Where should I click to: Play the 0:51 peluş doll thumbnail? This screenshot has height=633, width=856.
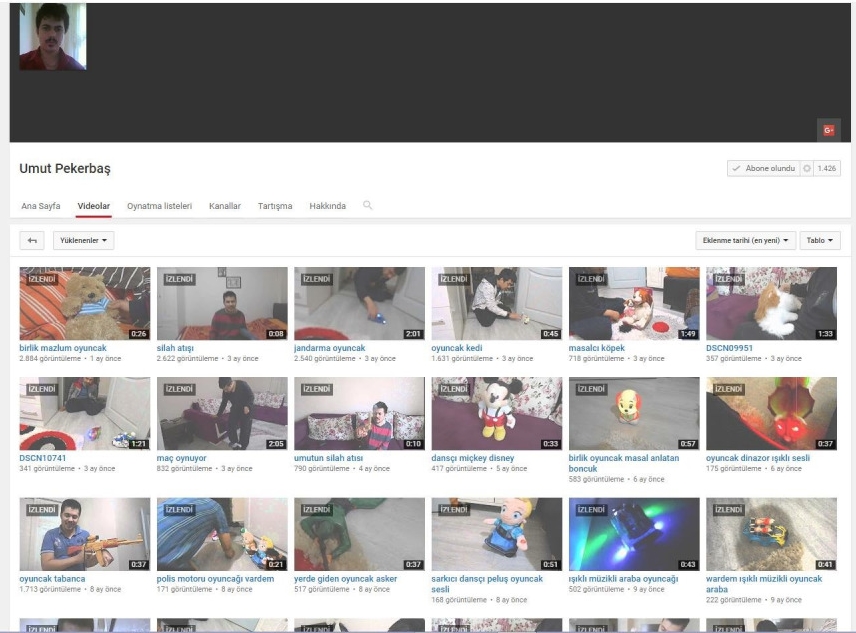tap(497, 534)
